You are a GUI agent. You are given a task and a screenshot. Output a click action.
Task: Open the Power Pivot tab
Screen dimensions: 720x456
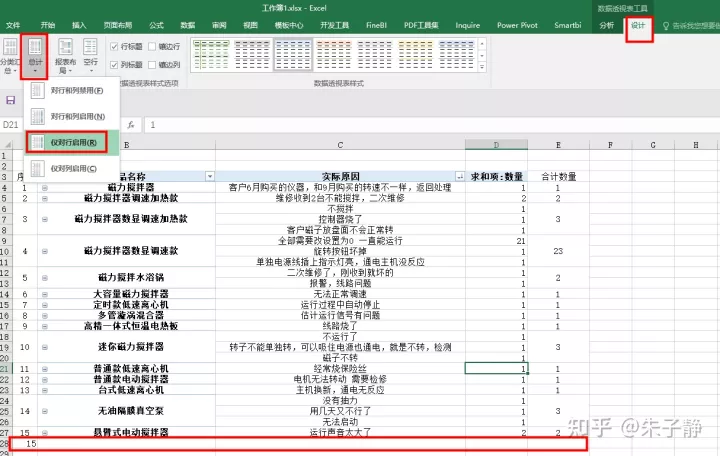pyautogui.click(x=517, y=25)
